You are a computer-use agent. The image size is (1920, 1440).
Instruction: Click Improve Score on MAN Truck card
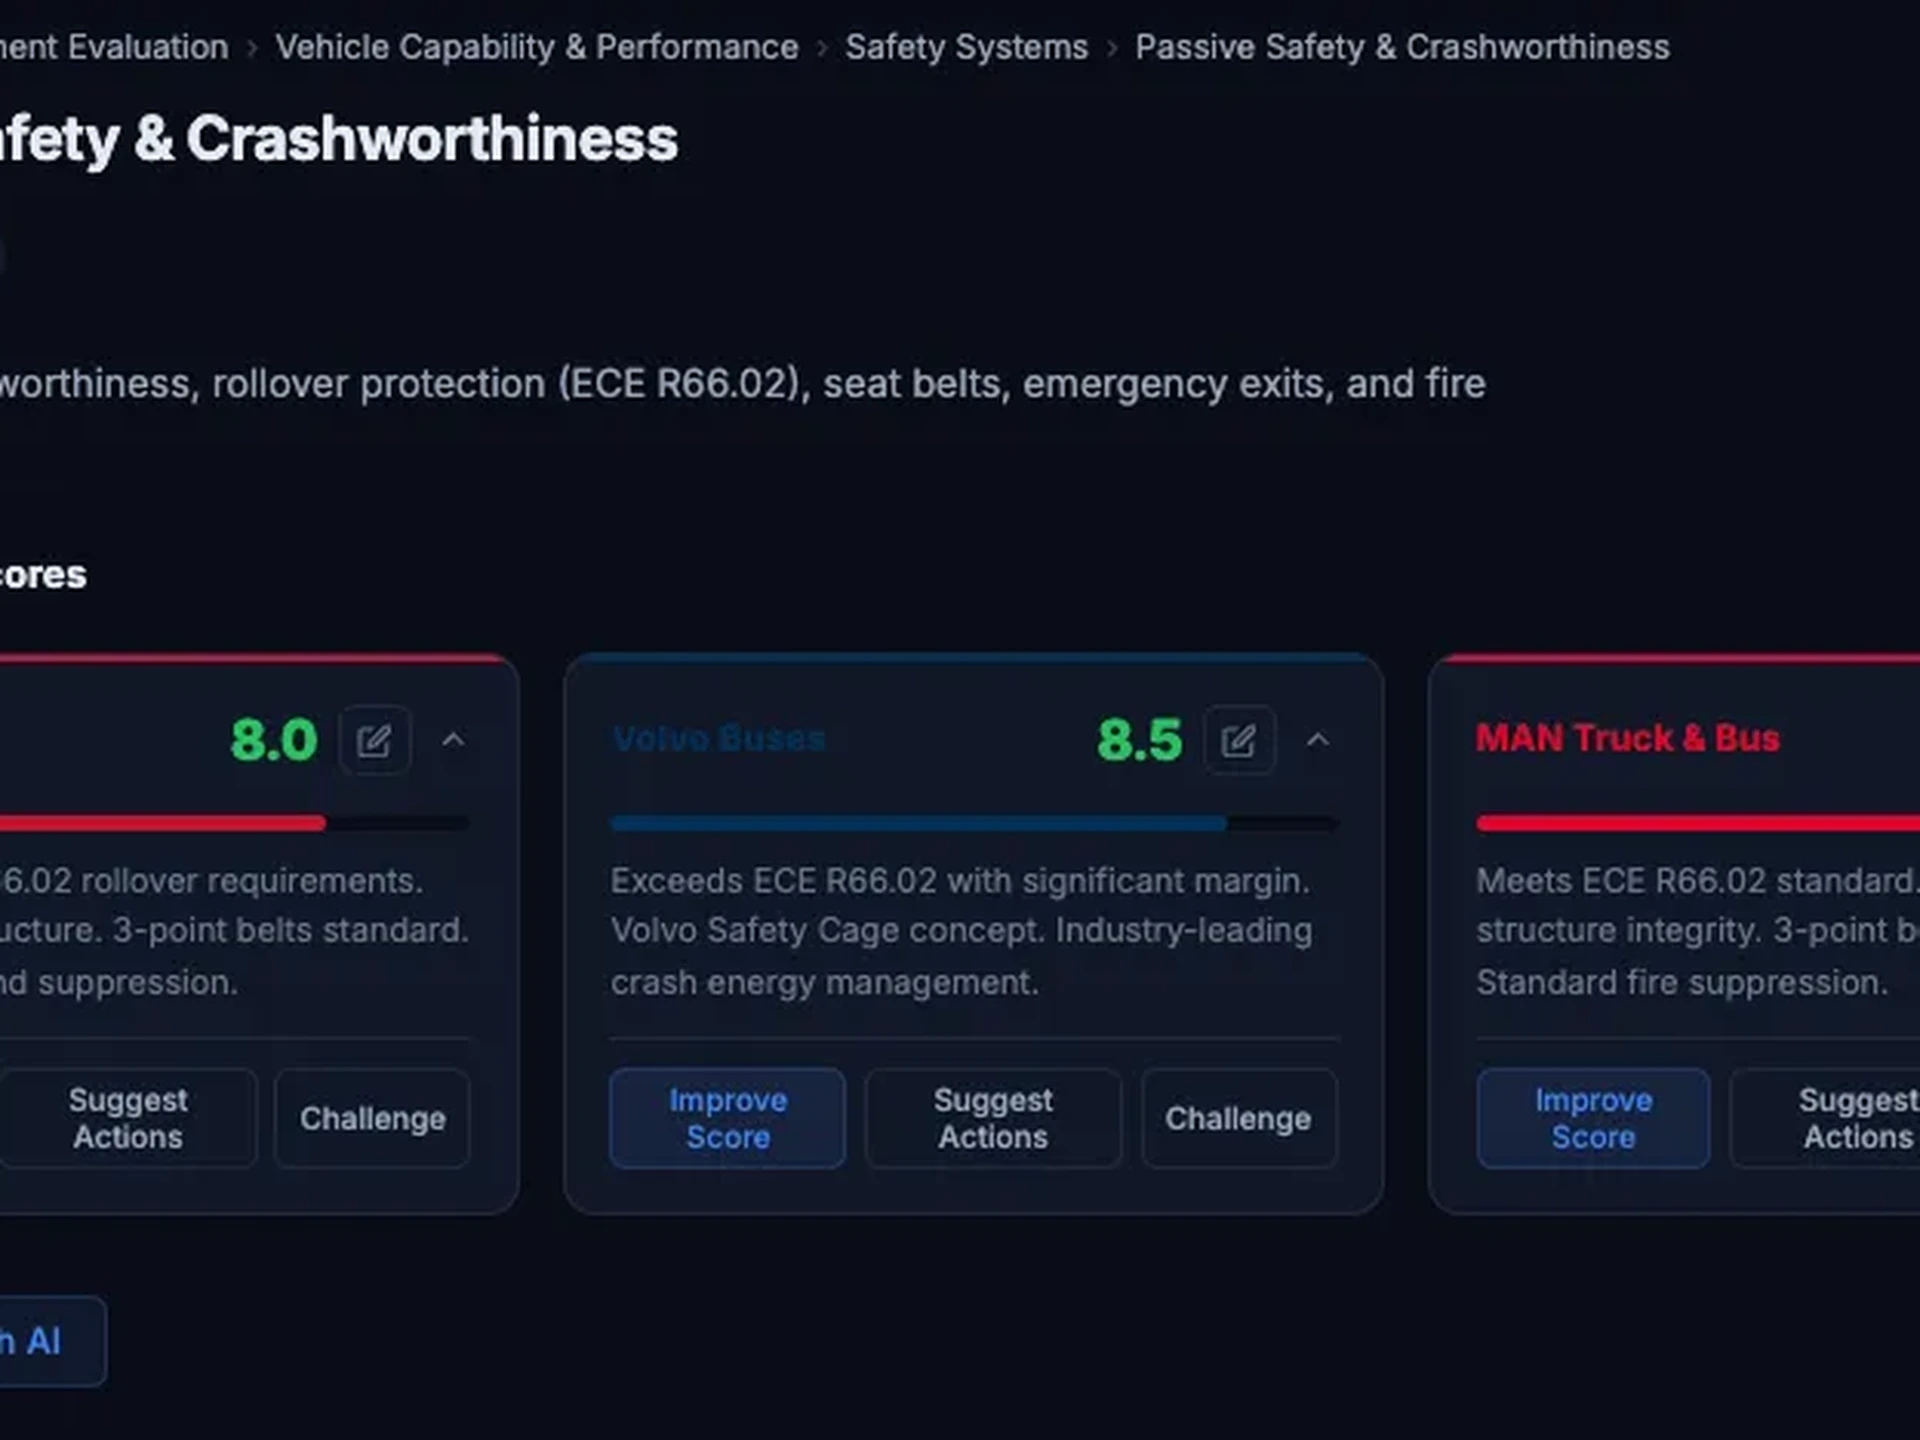point(1592,1118)
